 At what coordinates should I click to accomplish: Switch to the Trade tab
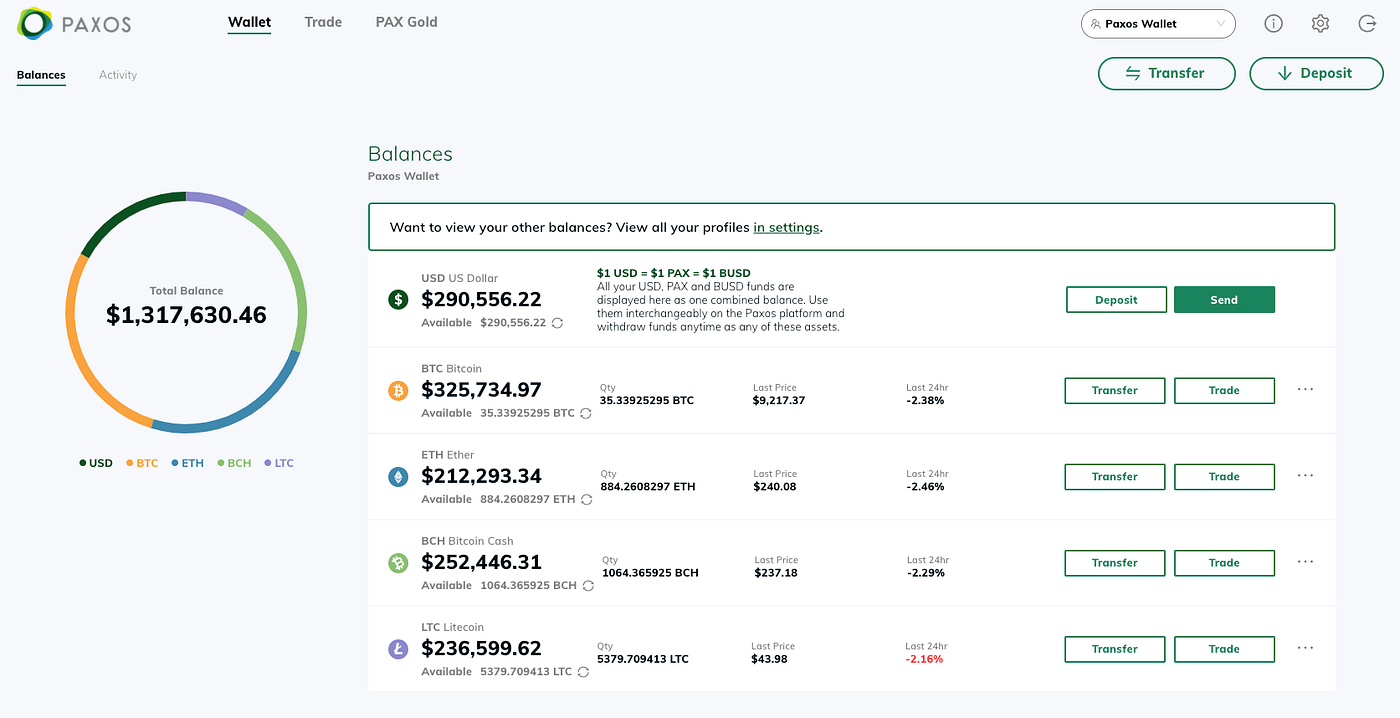323,22
